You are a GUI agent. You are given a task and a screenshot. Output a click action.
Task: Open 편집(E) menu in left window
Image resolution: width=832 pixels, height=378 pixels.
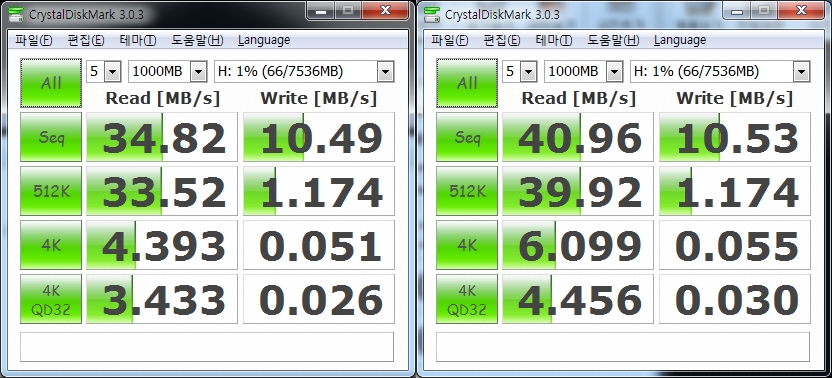86,40
